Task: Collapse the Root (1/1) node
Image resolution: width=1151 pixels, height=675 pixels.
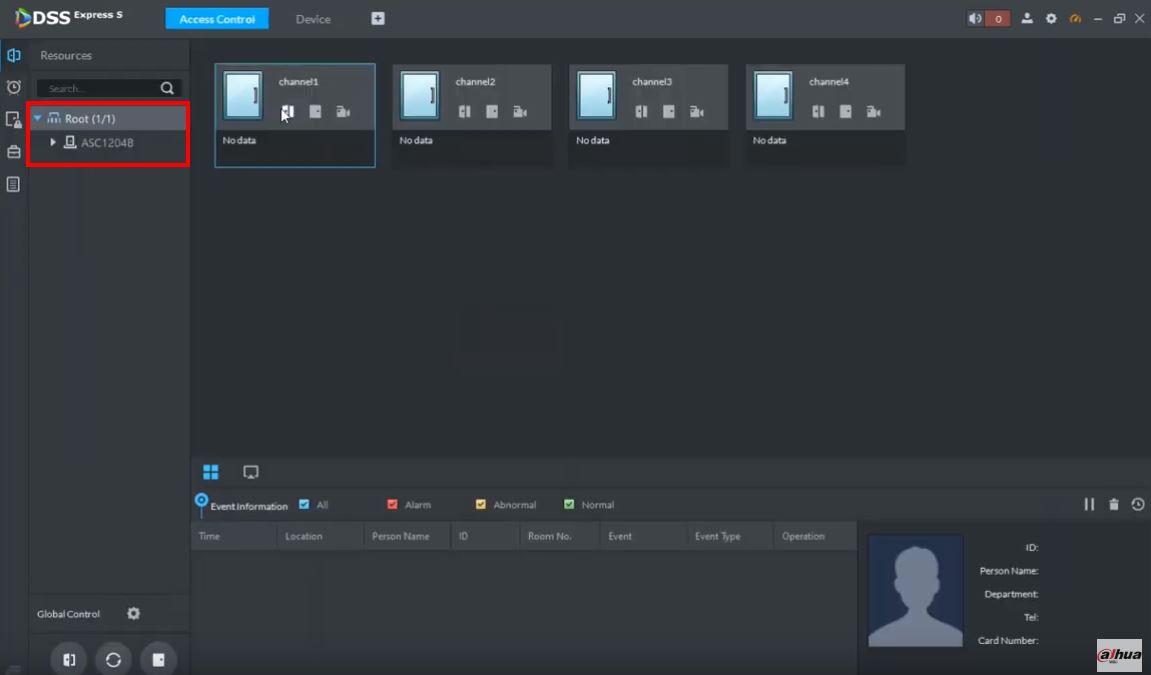Action: [x=37, y=118]
